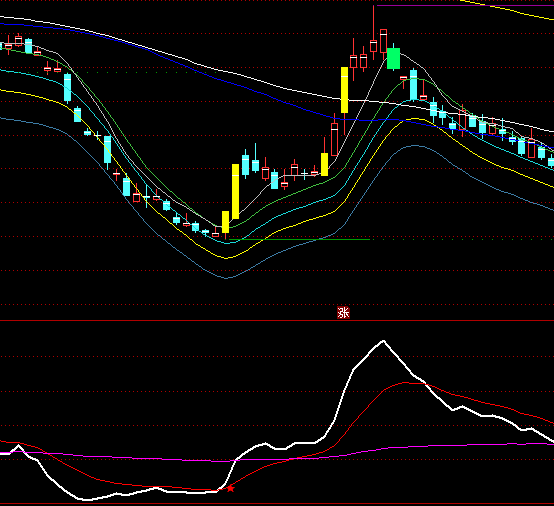
Task: Select the tallest yellow candlestick at the bottom reversal
Action: [235, 192]
